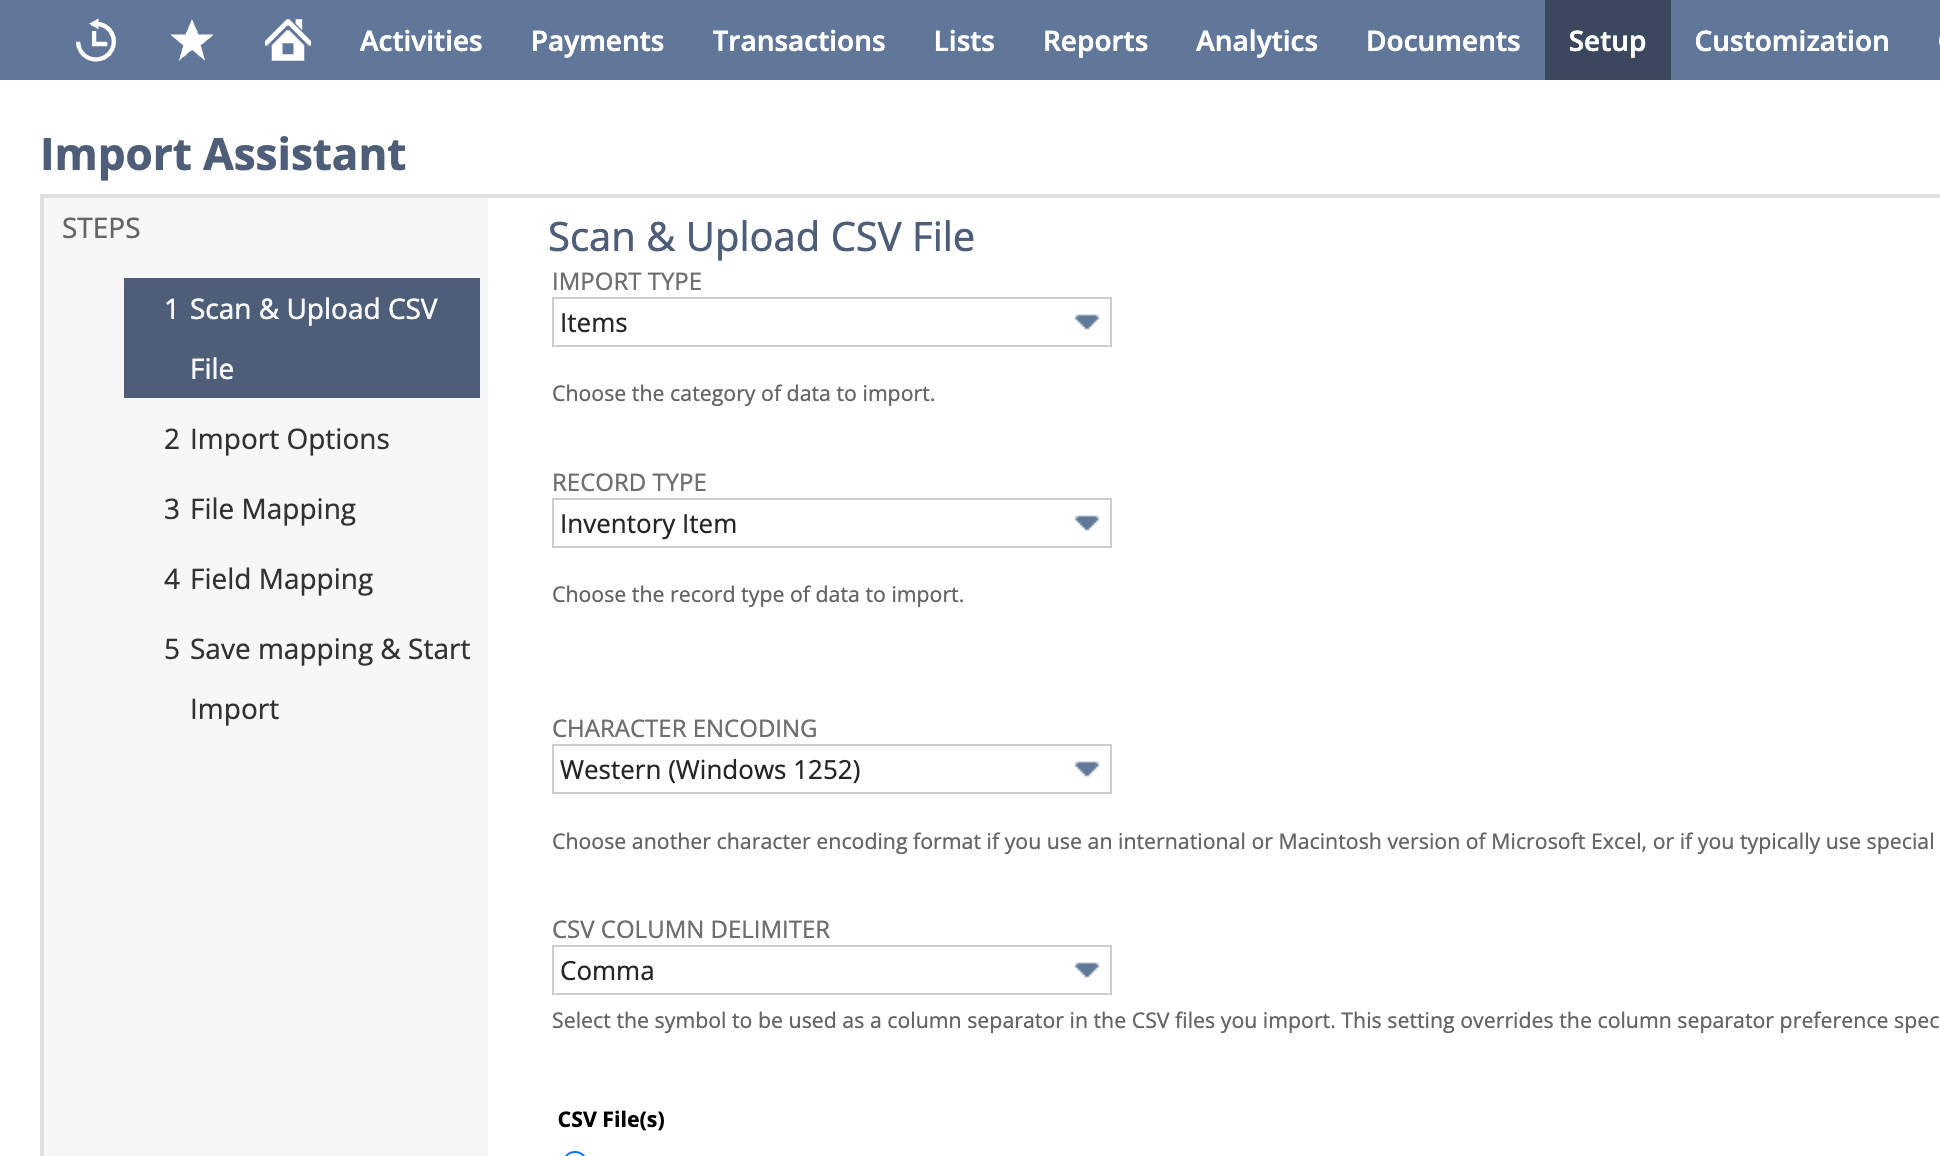Open the CSV Column Delimiter dropdown
The height and width of the screenshot is (1156, 1940).
coord(1086,970)
